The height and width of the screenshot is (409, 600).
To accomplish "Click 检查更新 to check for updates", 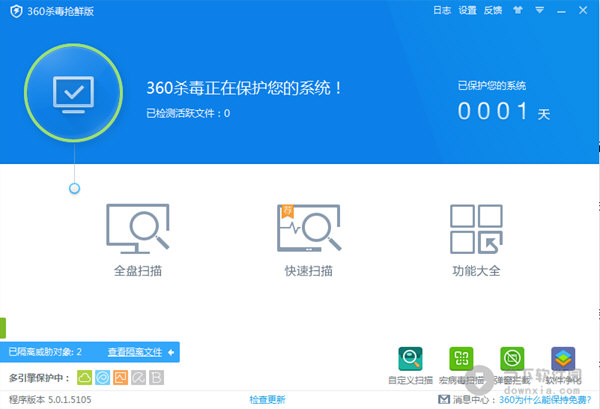I will (267, 400).
